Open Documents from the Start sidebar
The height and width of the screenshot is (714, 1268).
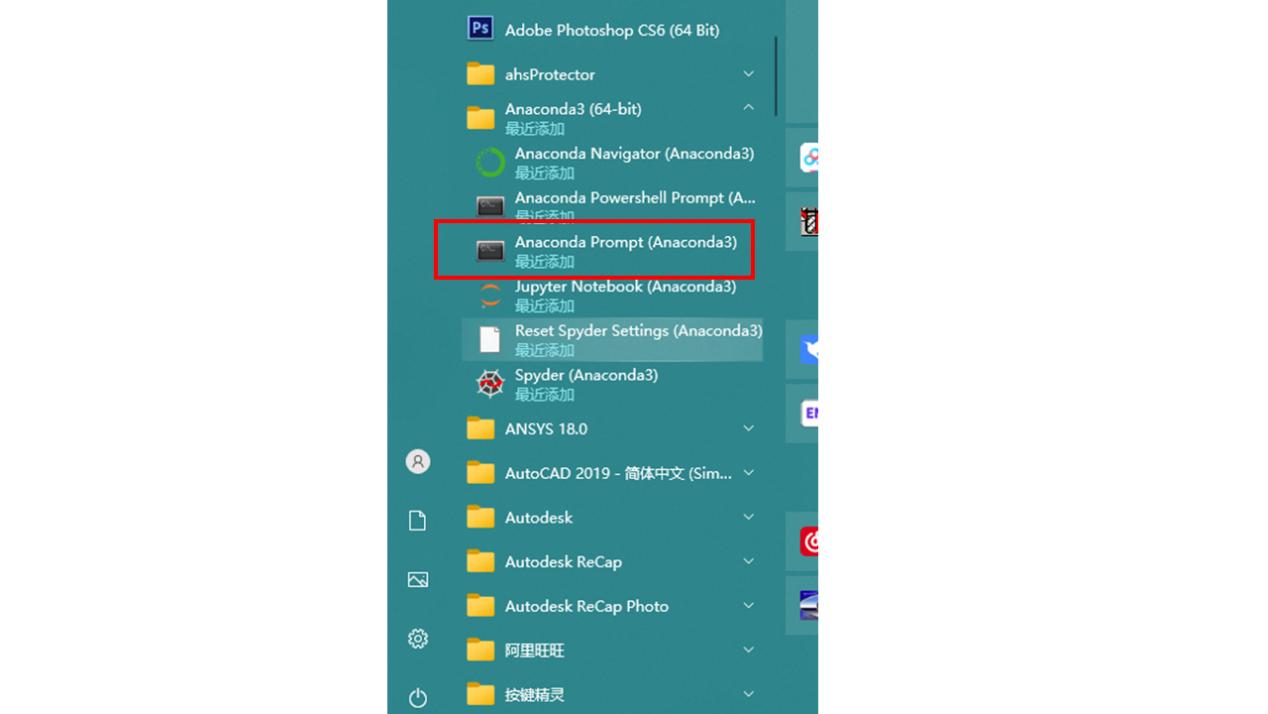[418, 520]
